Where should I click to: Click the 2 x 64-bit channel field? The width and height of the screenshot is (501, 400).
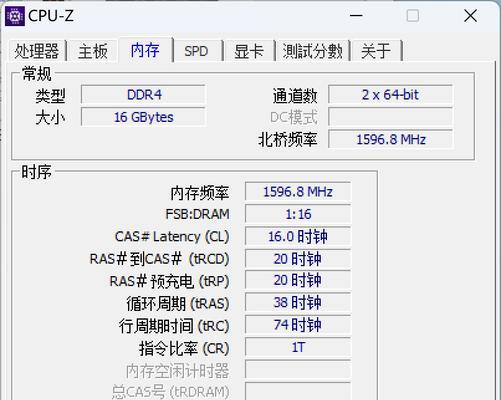pos(390,95)
